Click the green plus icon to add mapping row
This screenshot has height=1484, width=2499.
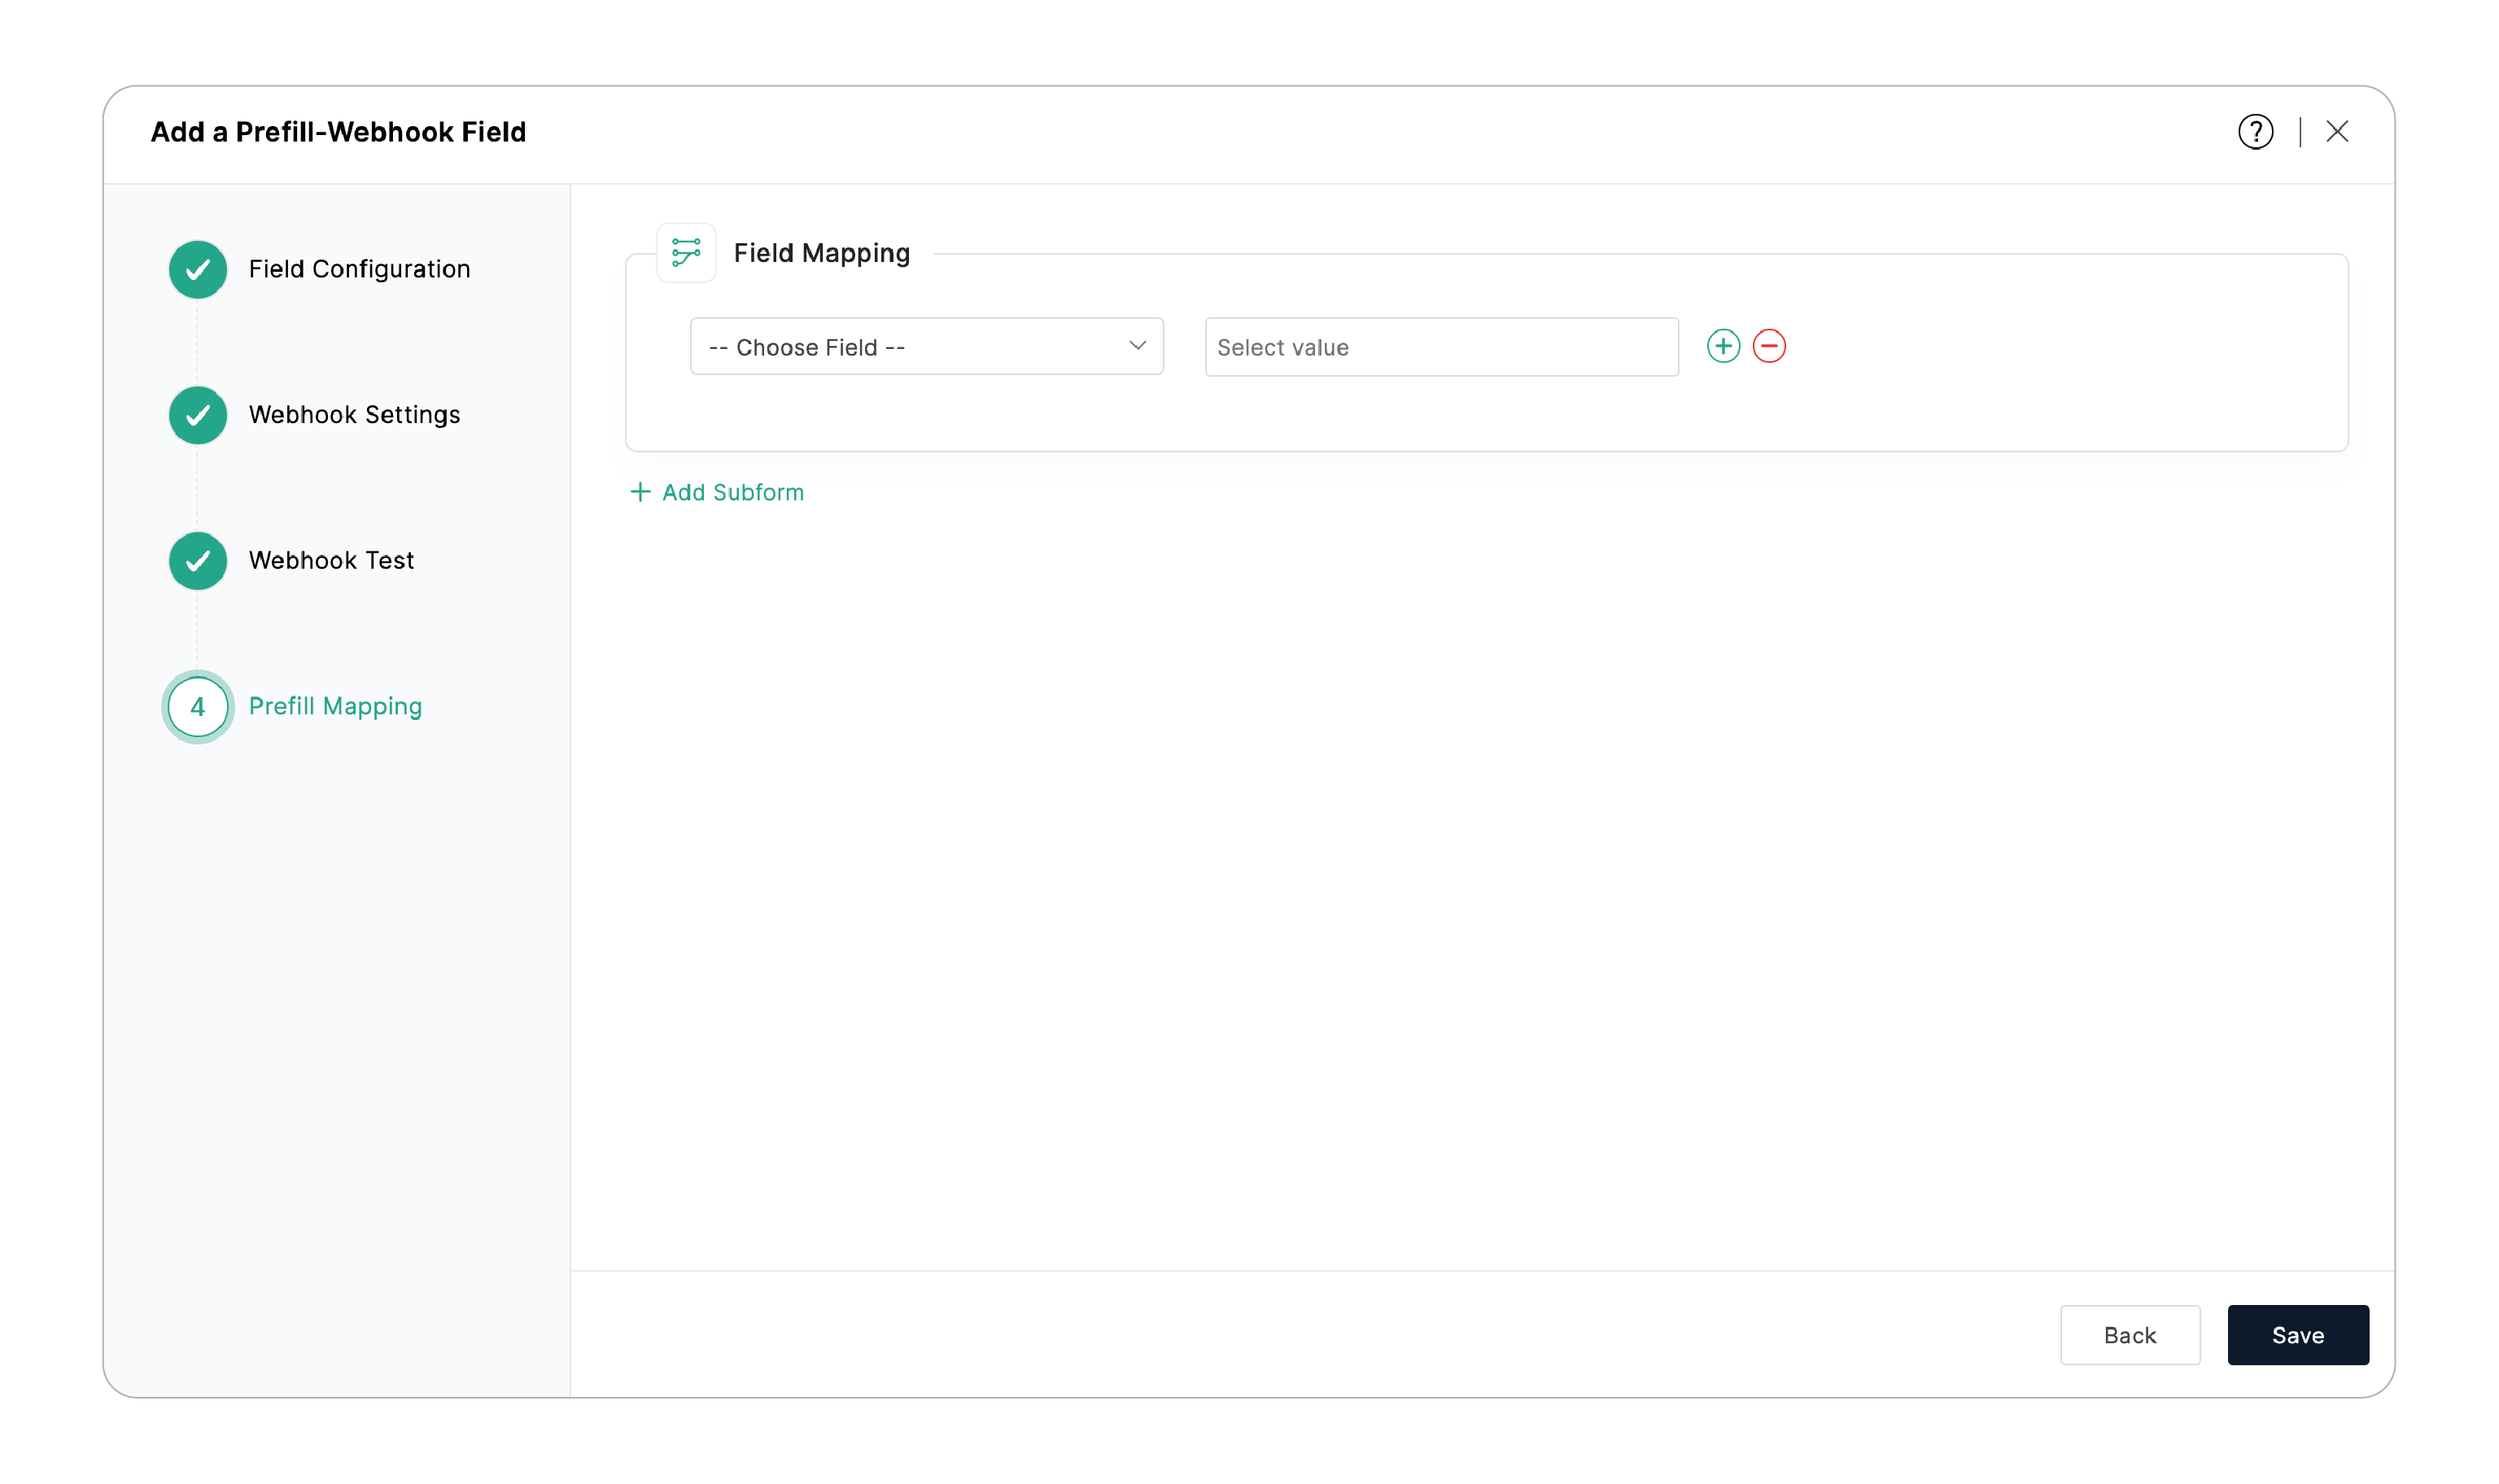(x=1723, y=345)
